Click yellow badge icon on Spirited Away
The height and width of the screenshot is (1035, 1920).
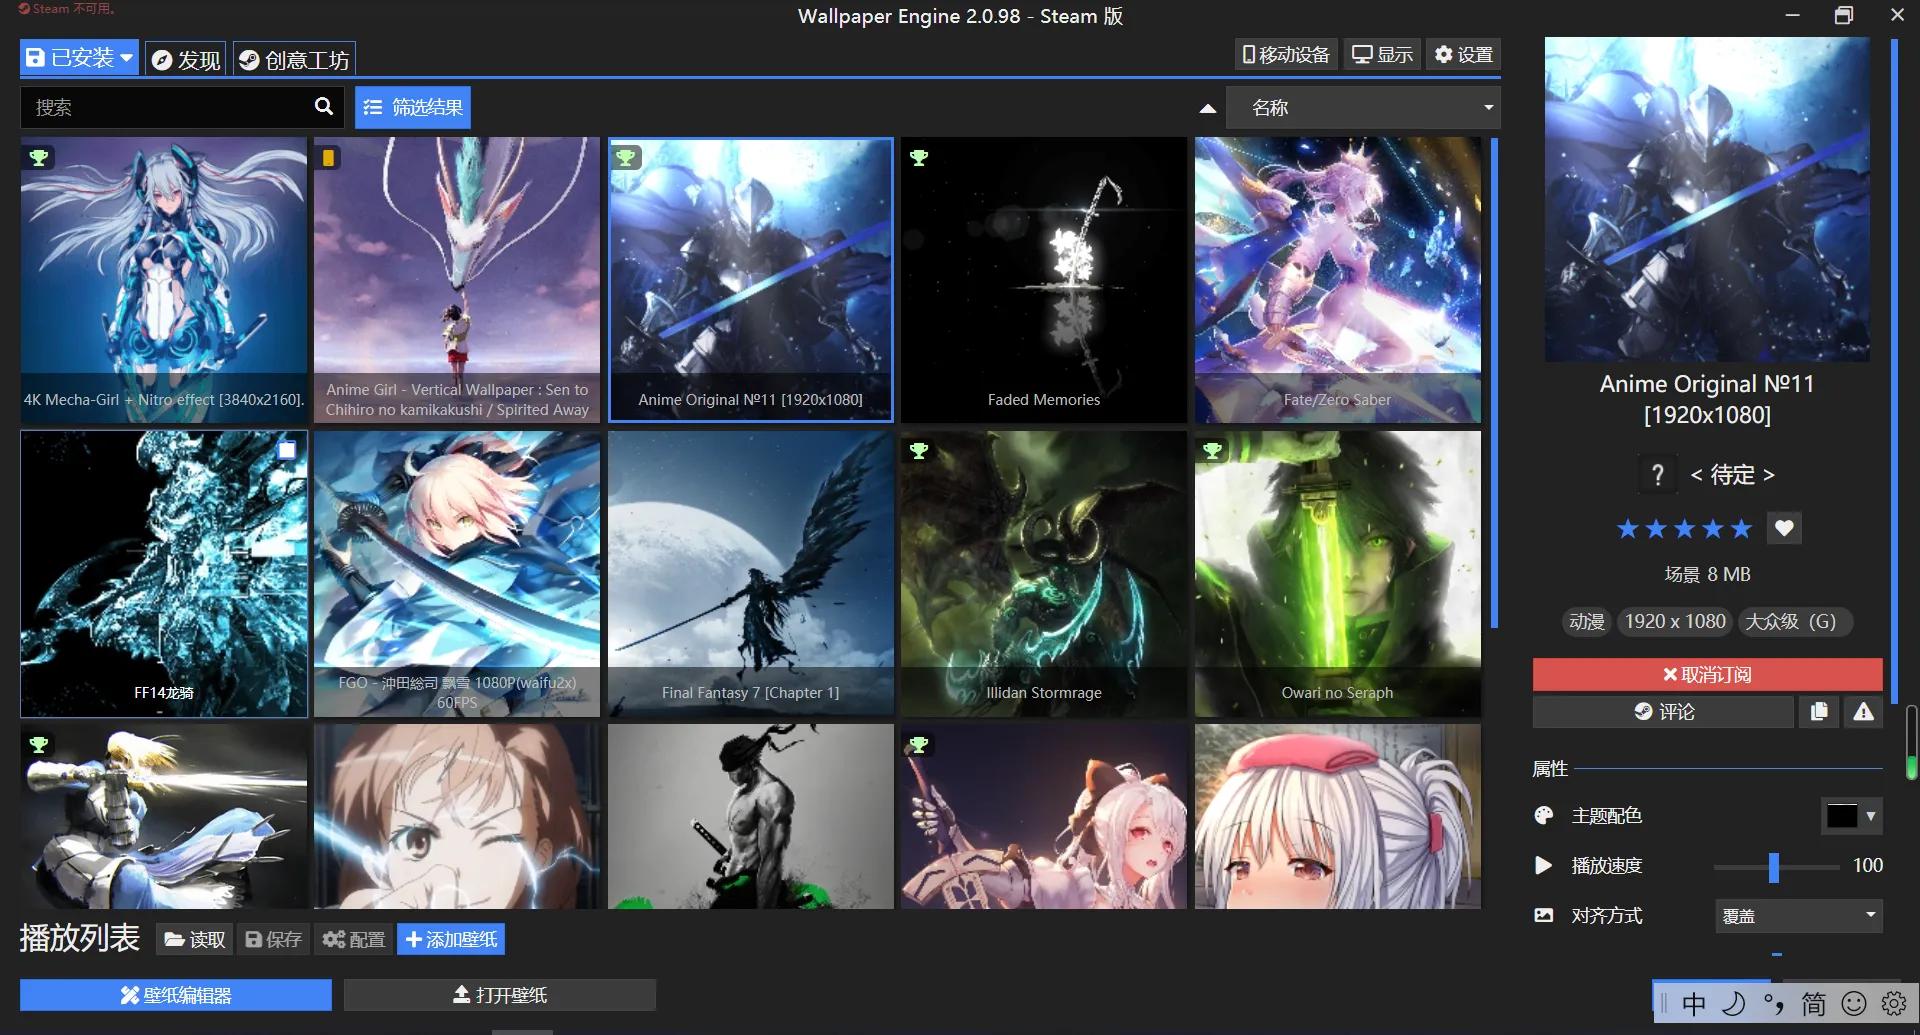[x=328, y=157]
